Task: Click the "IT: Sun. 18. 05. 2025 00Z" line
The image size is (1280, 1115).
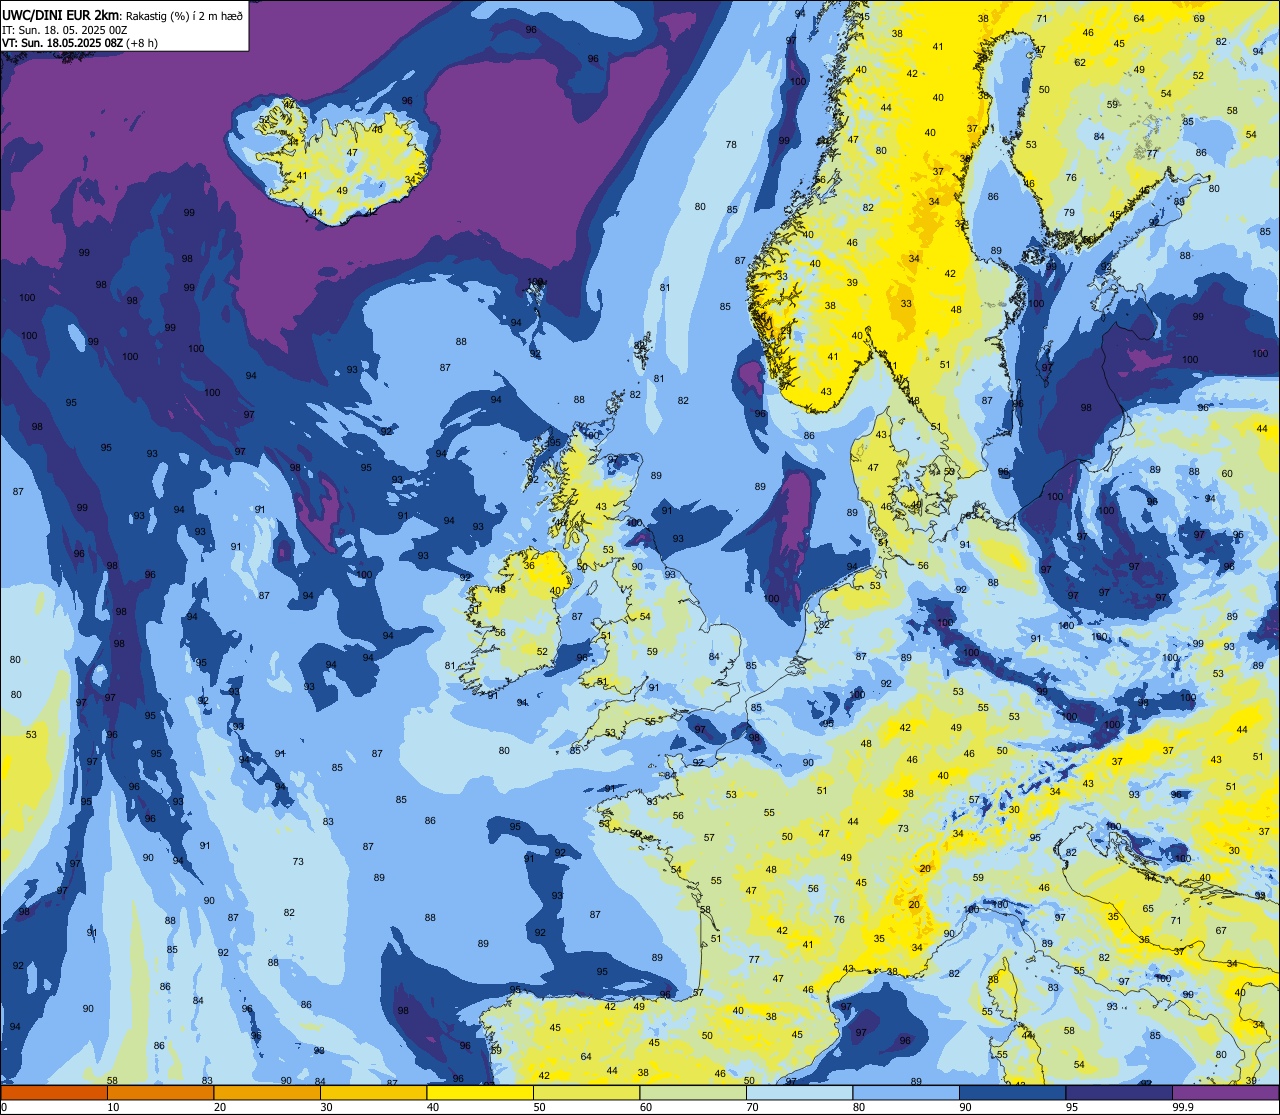Action: tap(64, 29)
